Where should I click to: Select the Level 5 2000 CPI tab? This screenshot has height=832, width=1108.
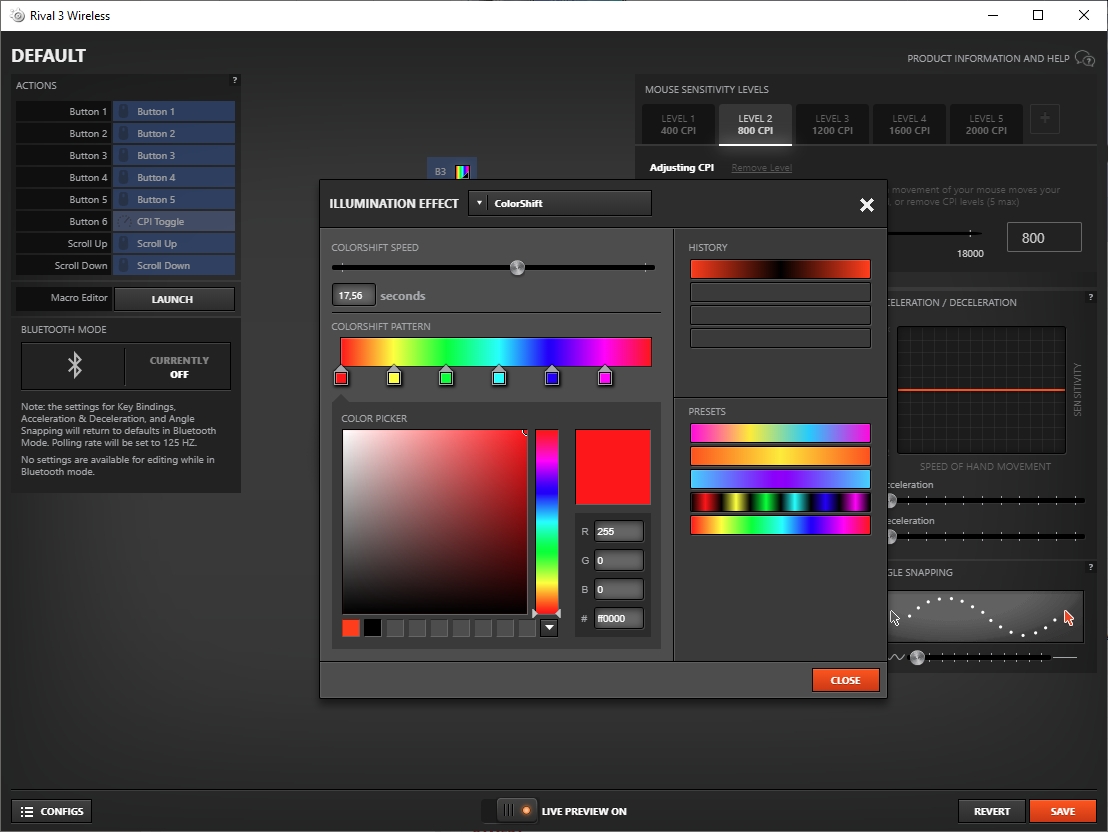[986, 124]
